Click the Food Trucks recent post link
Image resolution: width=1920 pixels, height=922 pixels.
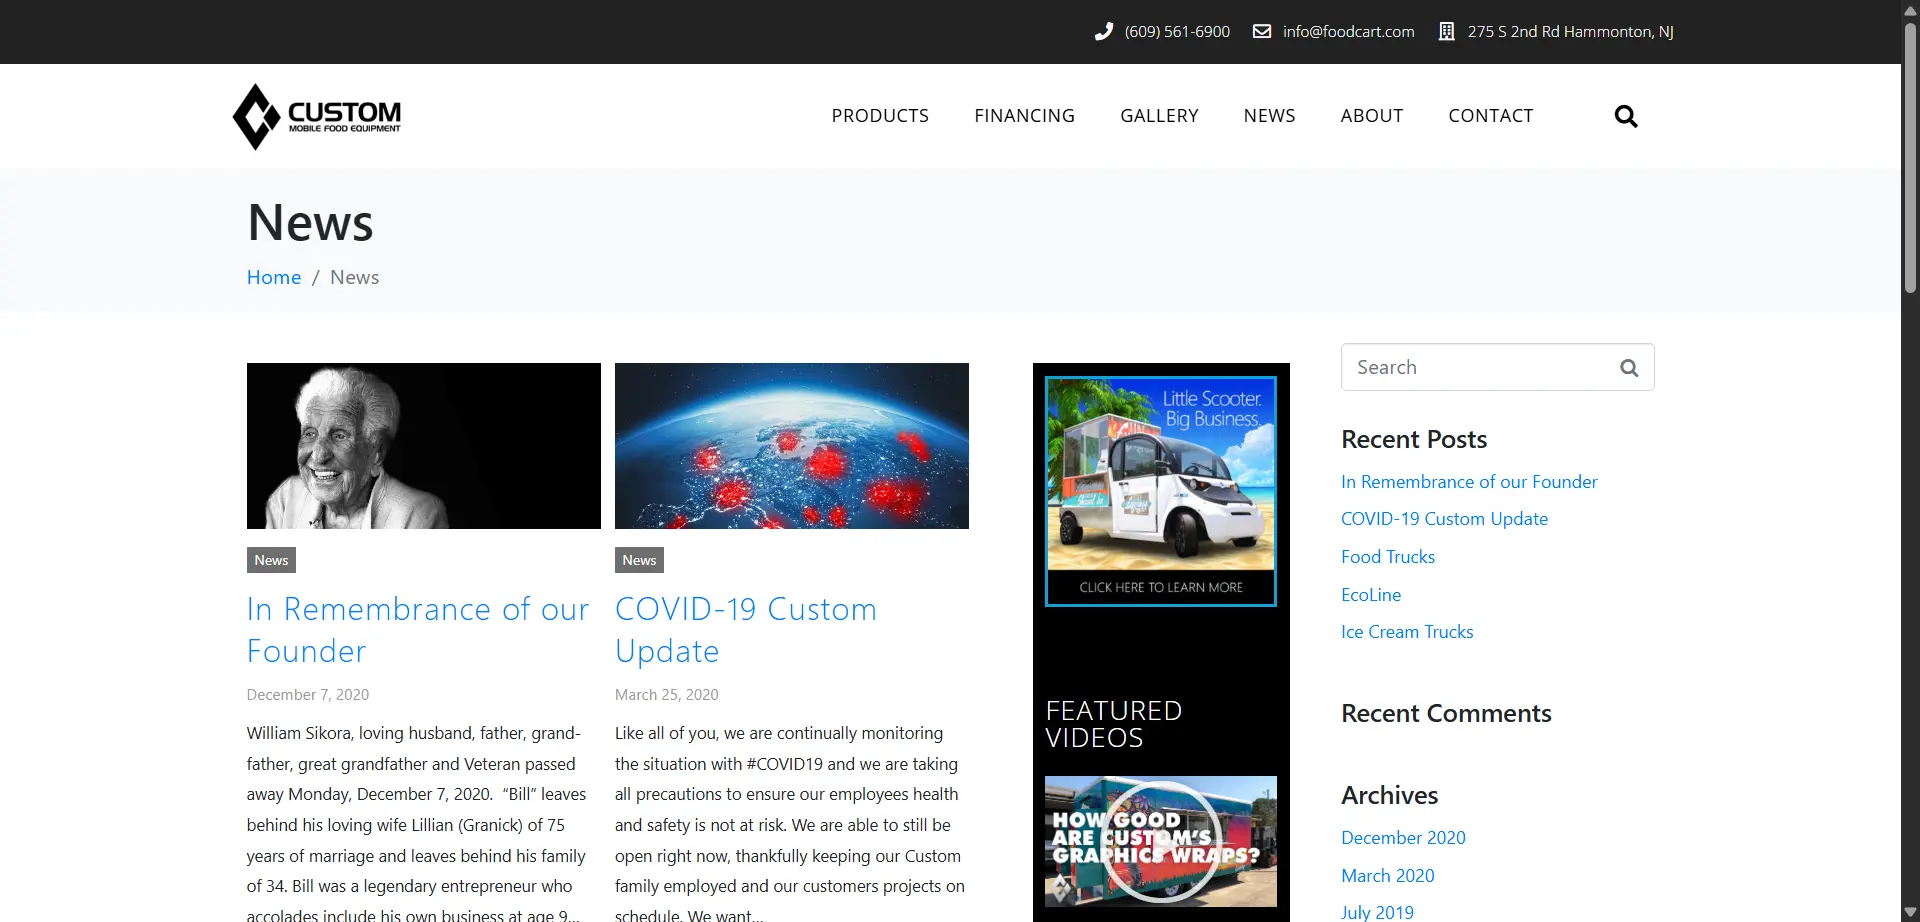tap(1387, 557)
